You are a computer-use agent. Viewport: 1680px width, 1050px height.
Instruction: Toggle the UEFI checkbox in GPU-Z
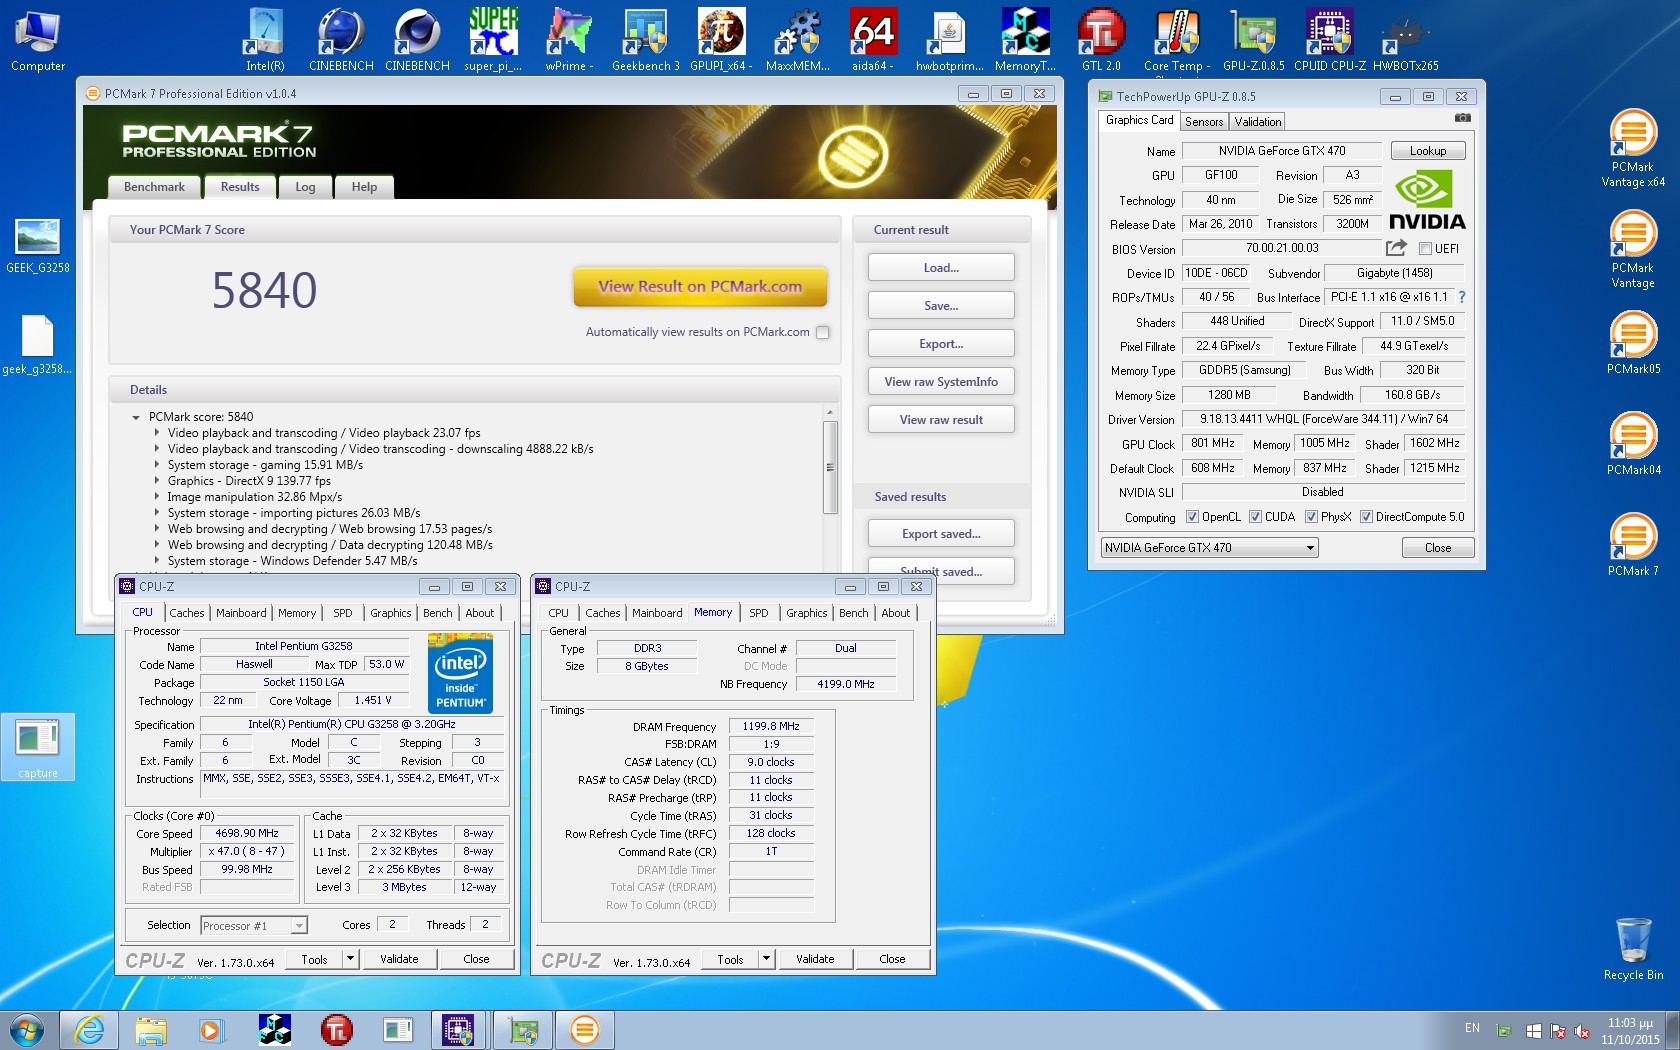click(1425, 249)
